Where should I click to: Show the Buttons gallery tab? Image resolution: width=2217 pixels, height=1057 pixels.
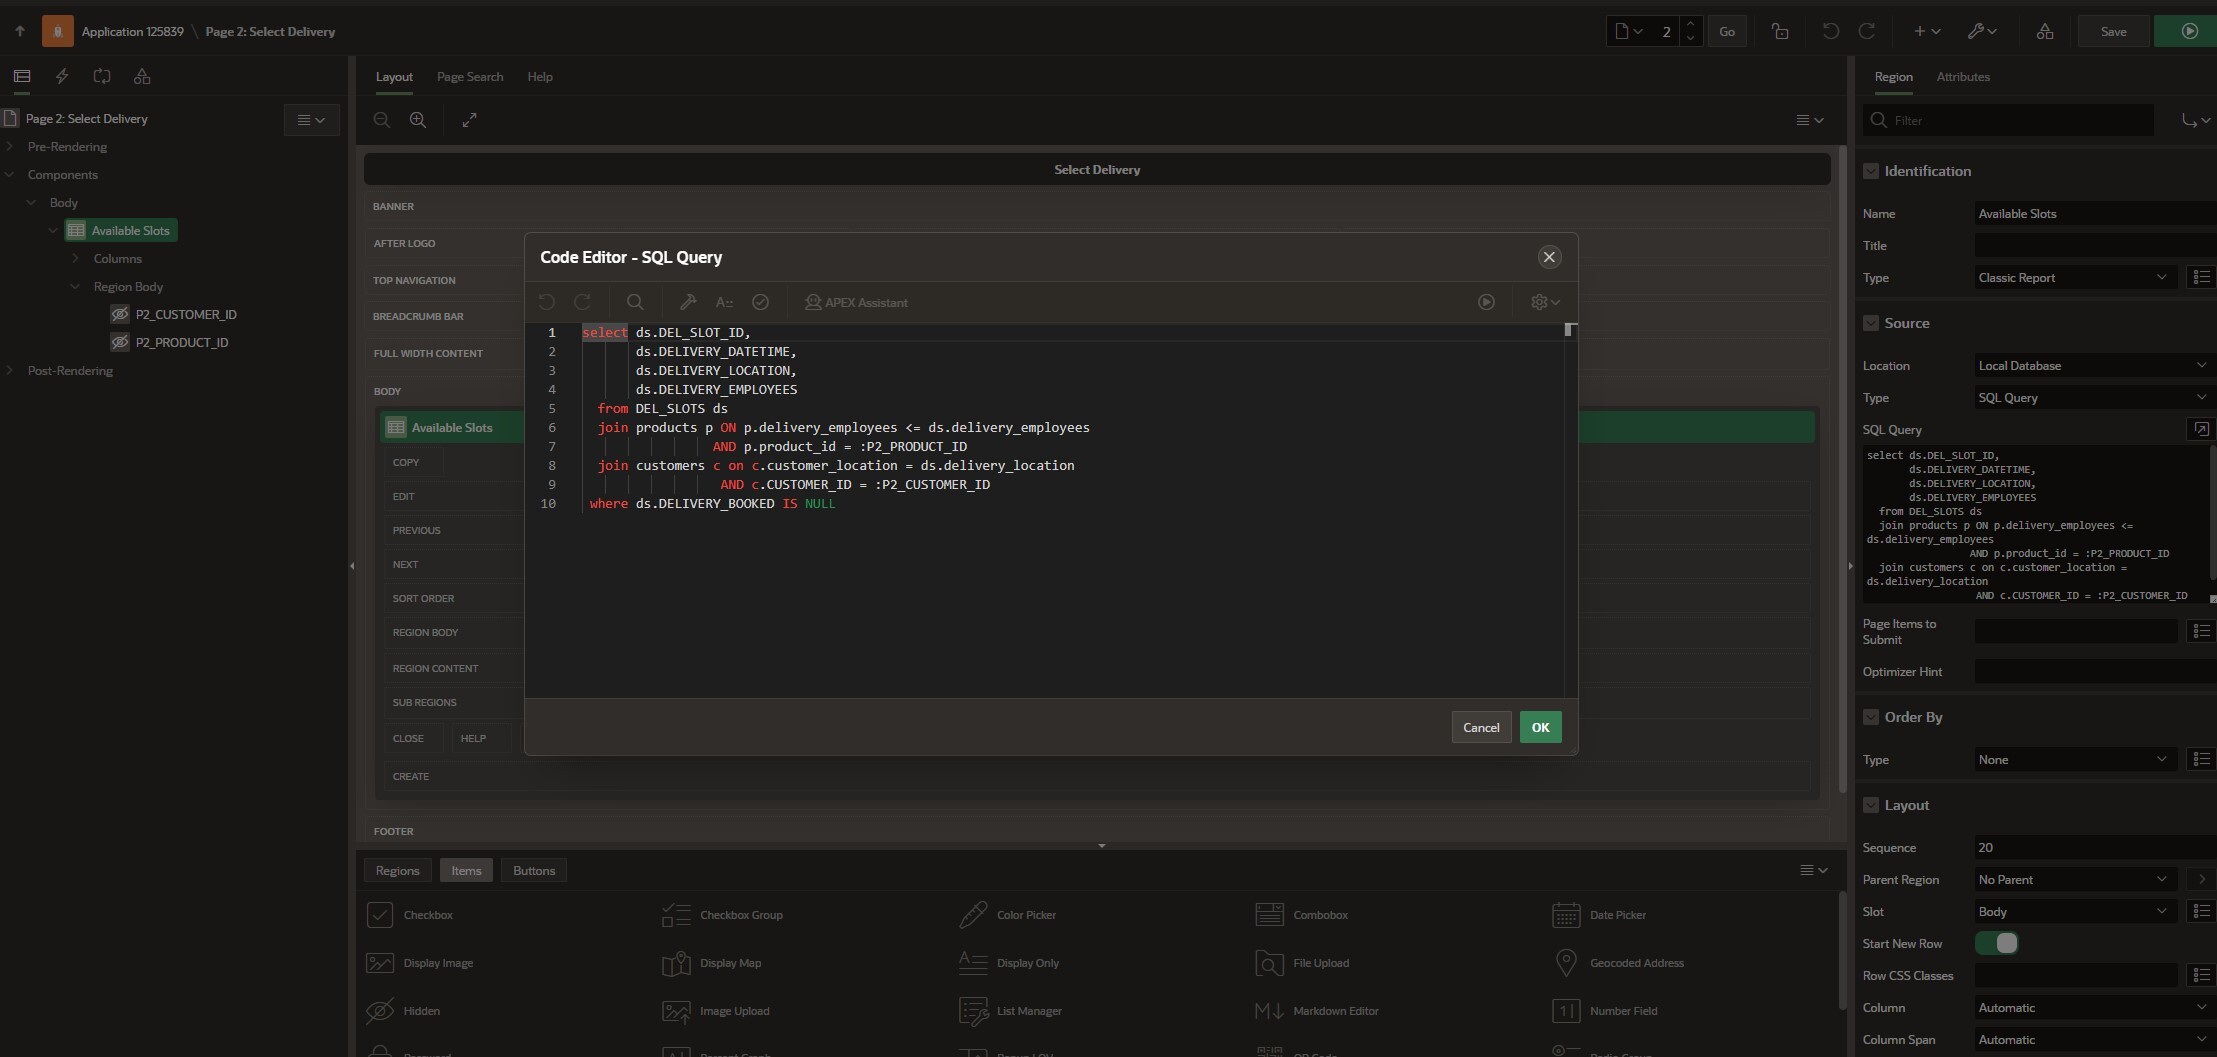(534, 870)
